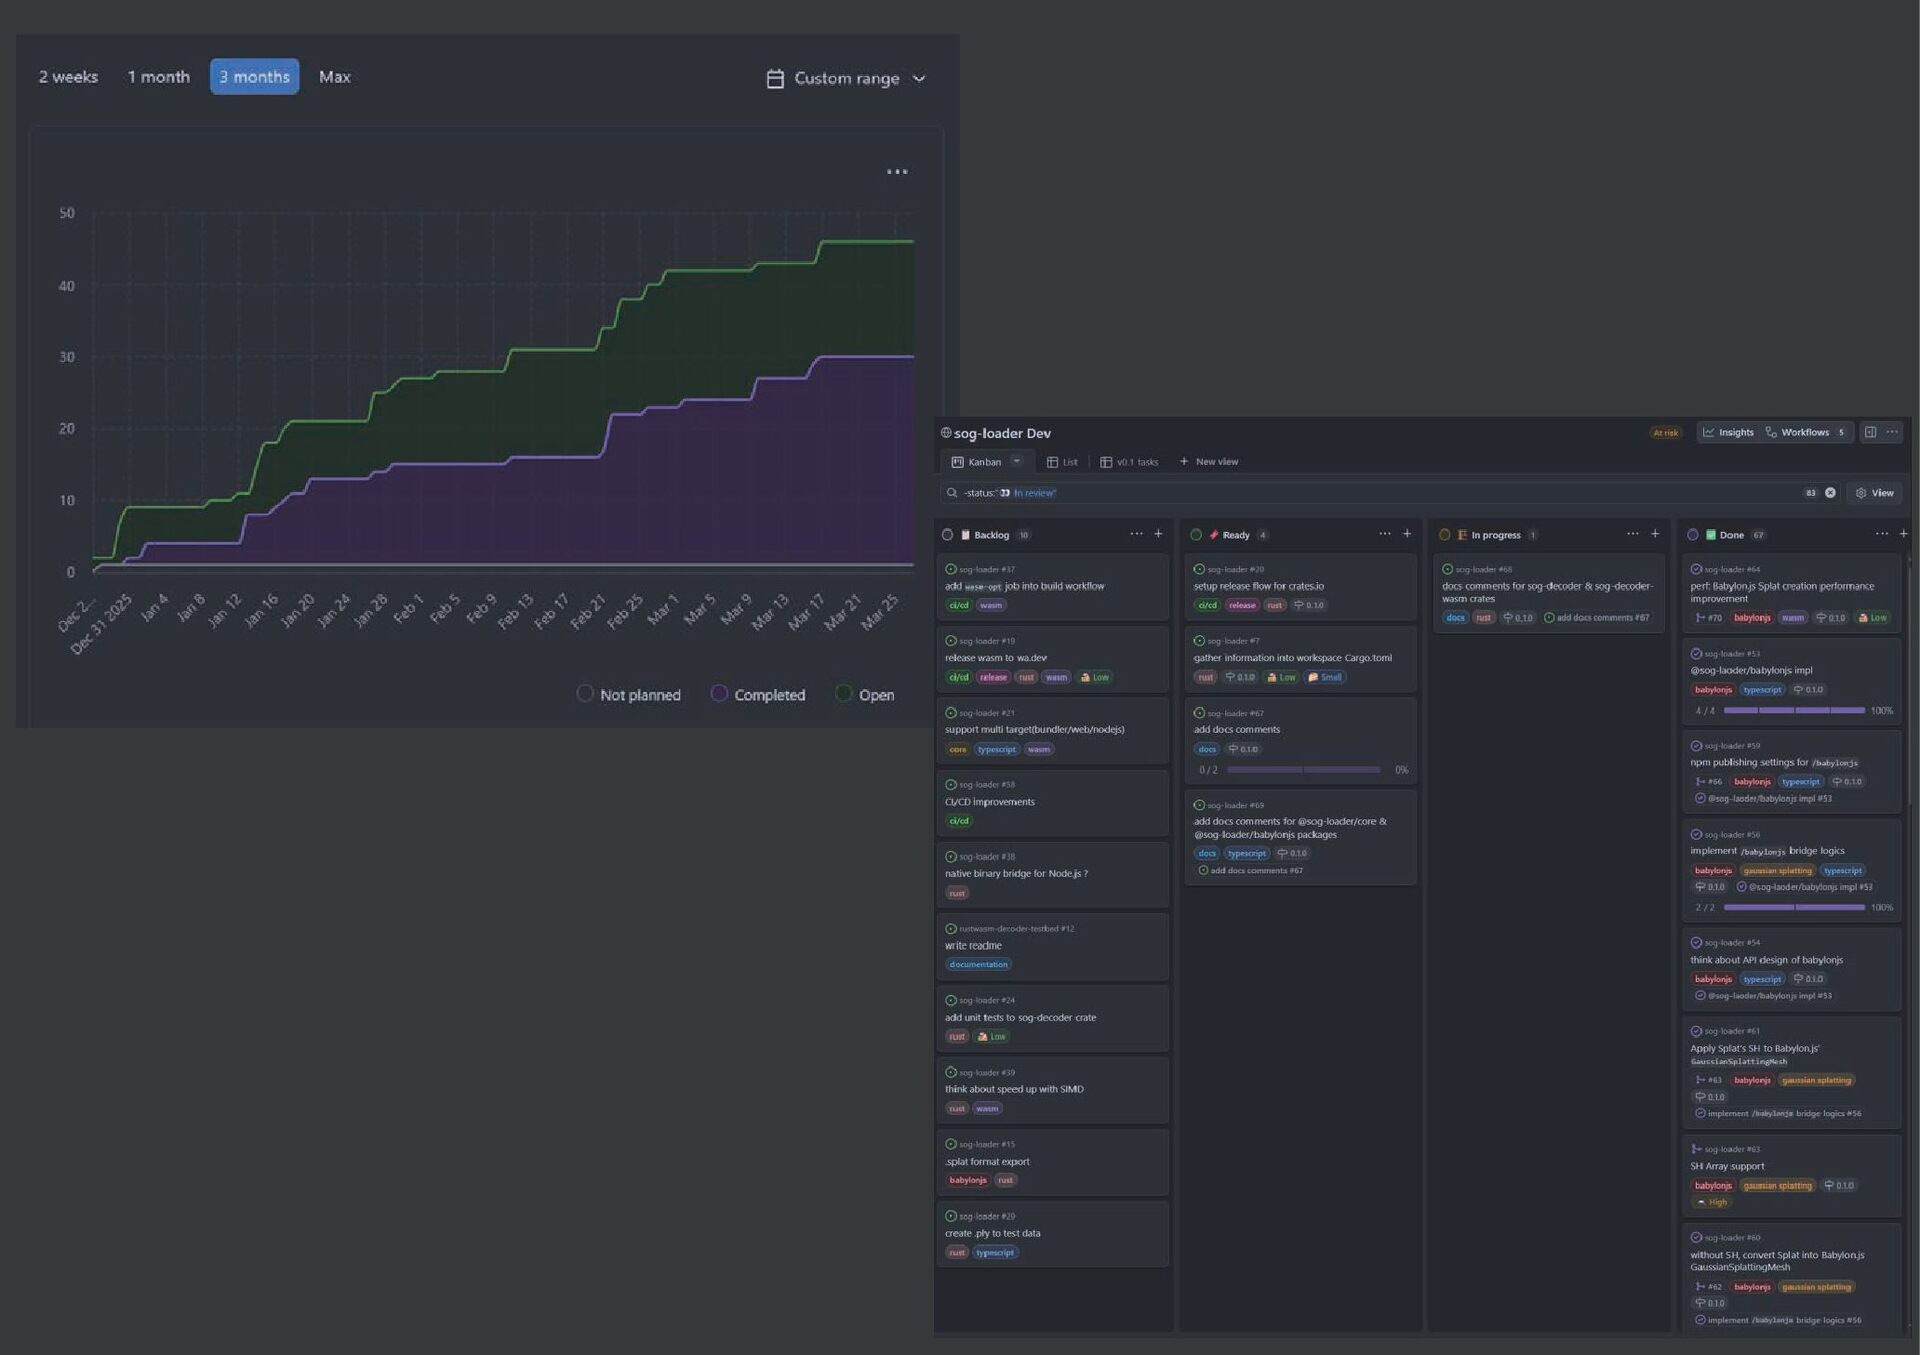The height and width of the screenshot is (1355, 1920).
Task: Open Kanban view dropdown arrow
Action: 1016,462
